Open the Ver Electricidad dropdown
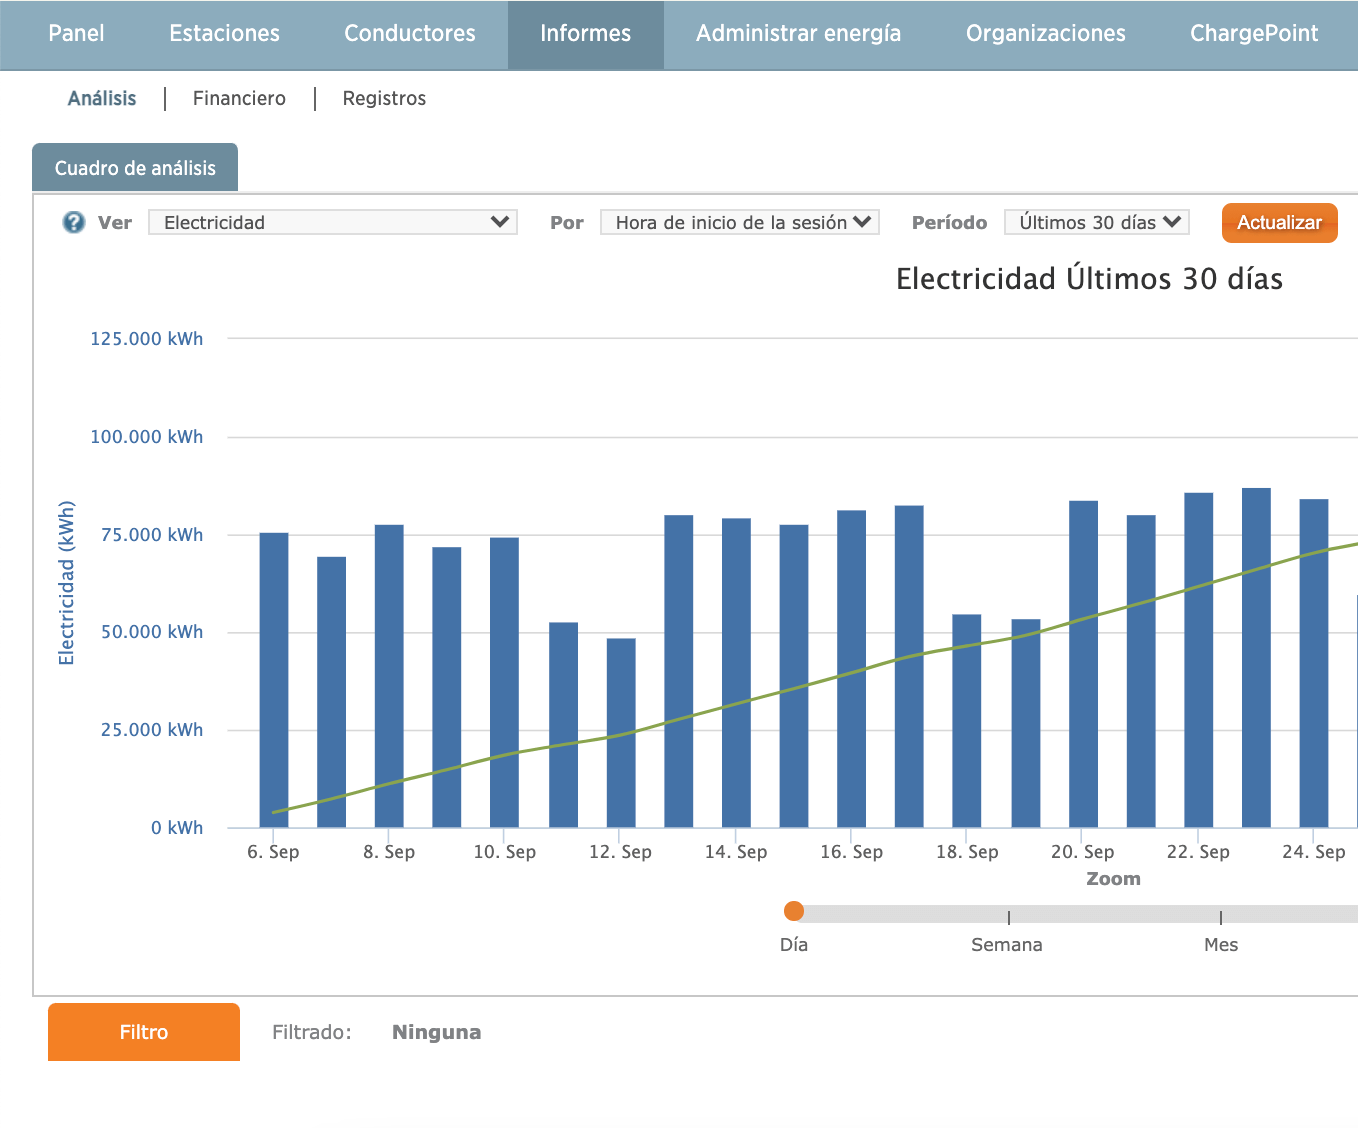This screenshot has height=1128, width=1358. click(332, 222)
